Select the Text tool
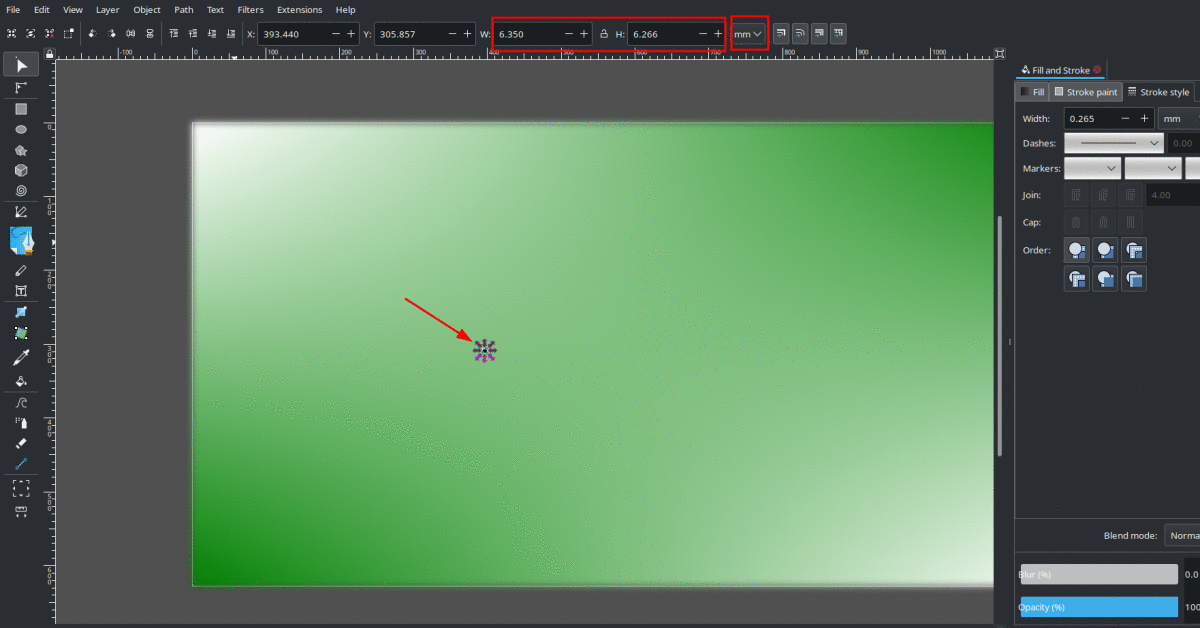The height and width of the screenshot is (628, 1200). pos(21,291)
